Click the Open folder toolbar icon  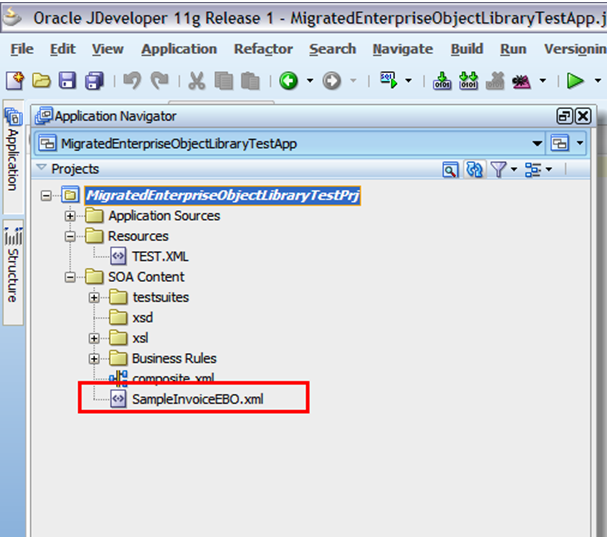(x=41, y=81)
